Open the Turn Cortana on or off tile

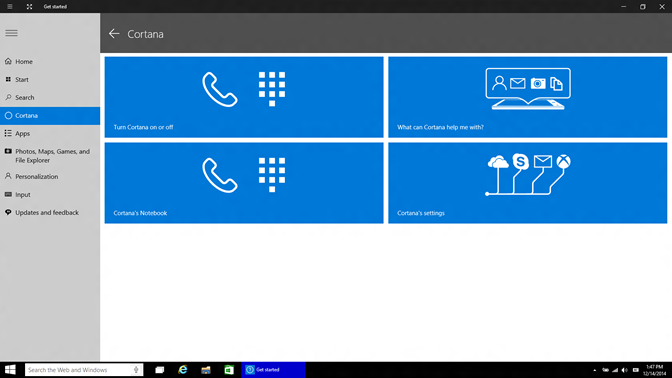244,97
